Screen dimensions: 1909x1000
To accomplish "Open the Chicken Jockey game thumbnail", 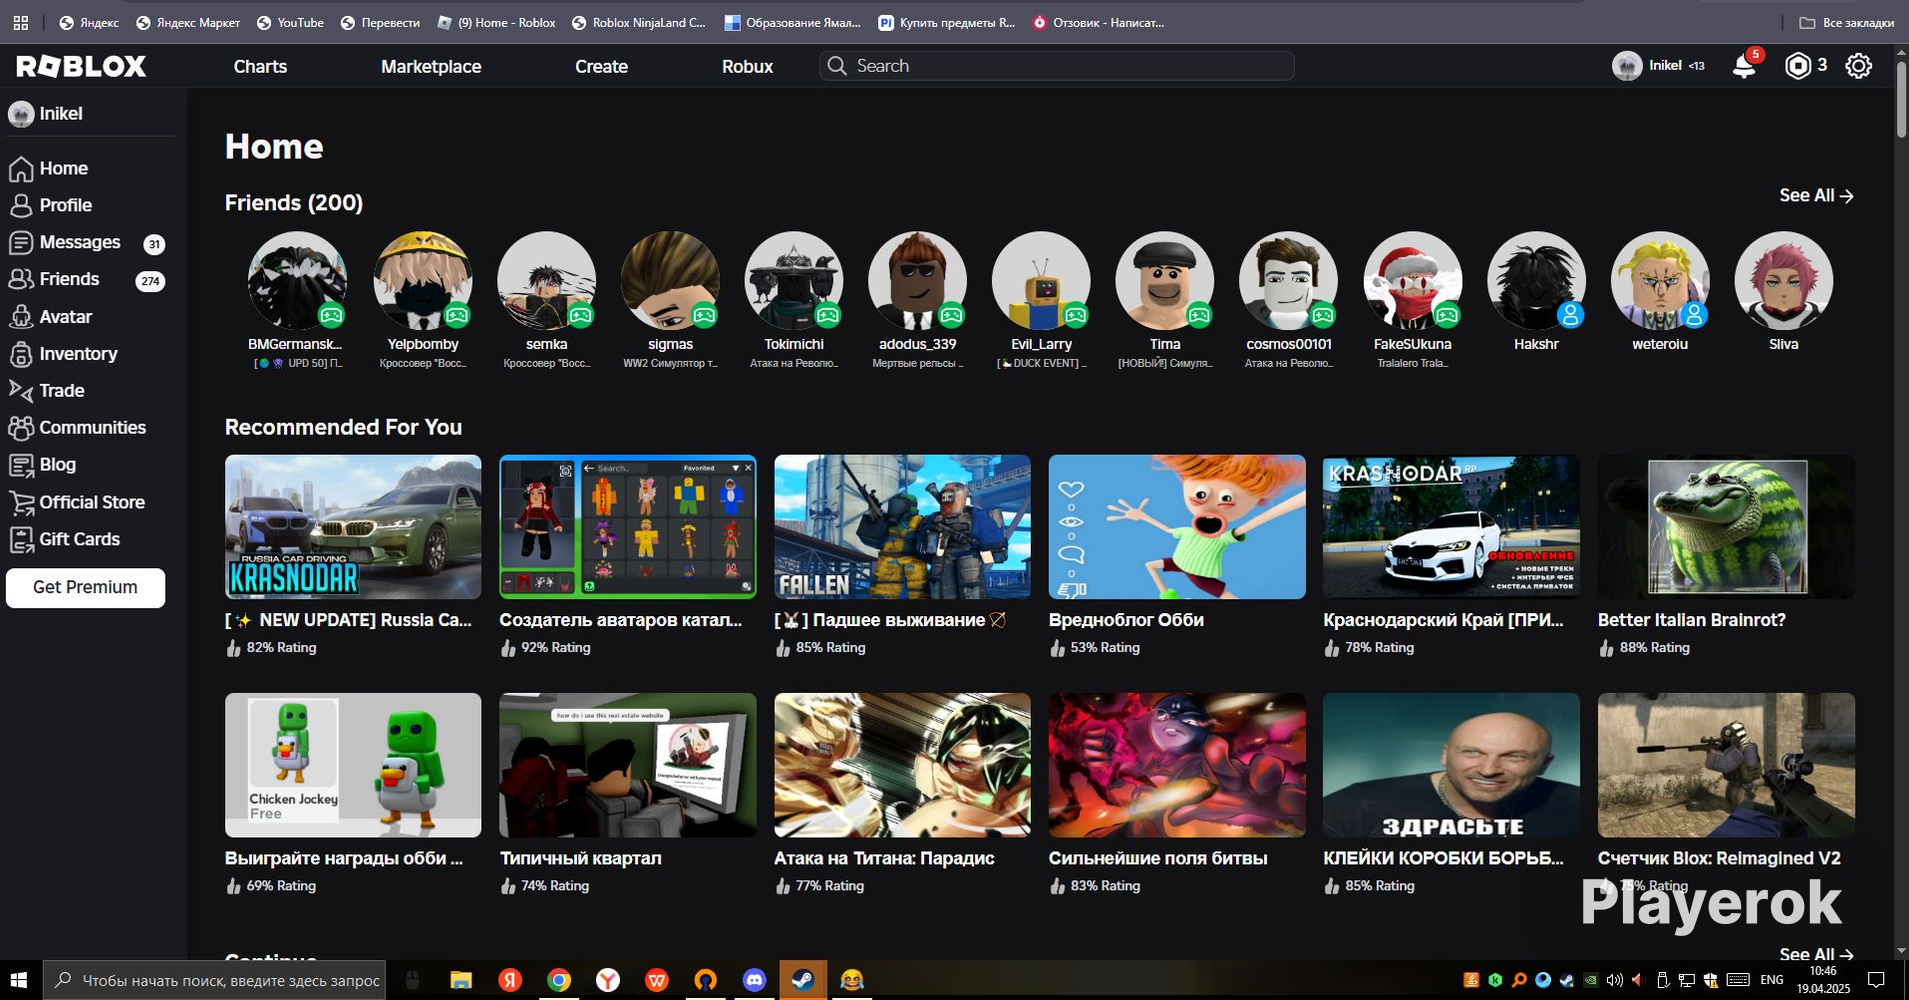I will [353, 765].
